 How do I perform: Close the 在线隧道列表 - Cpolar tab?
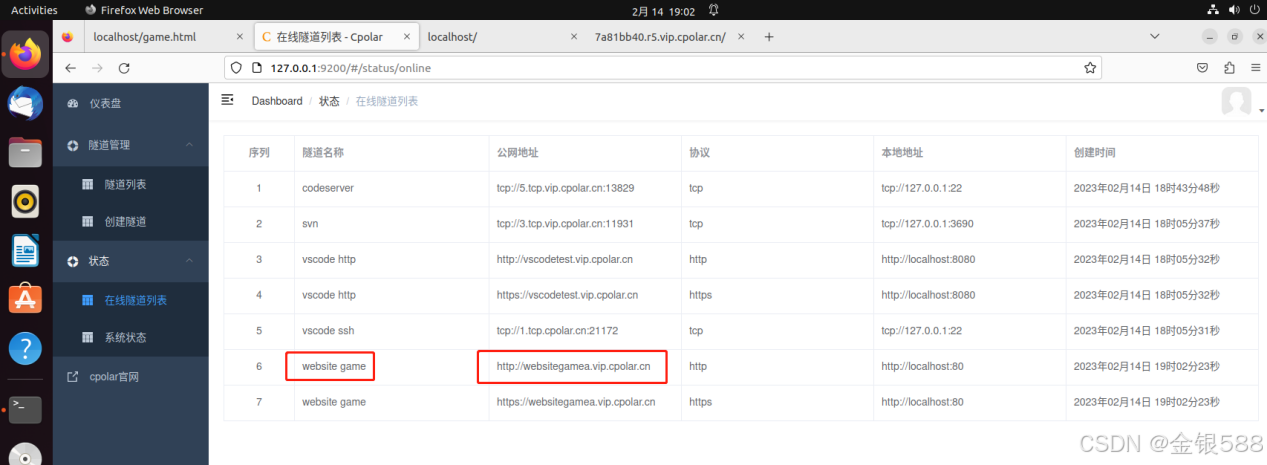(x=408, y=37)
